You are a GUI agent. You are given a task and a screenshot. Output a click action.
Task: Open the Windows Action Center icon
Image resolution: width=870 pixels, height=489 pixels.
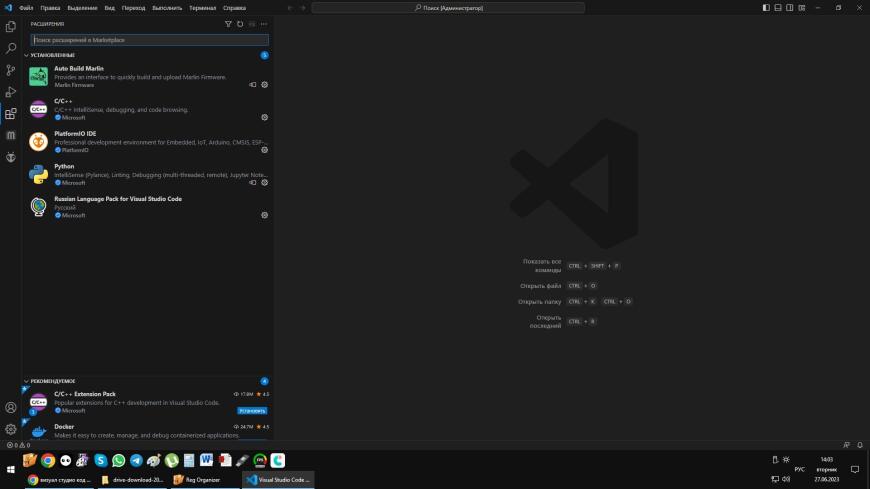[855, 469]
